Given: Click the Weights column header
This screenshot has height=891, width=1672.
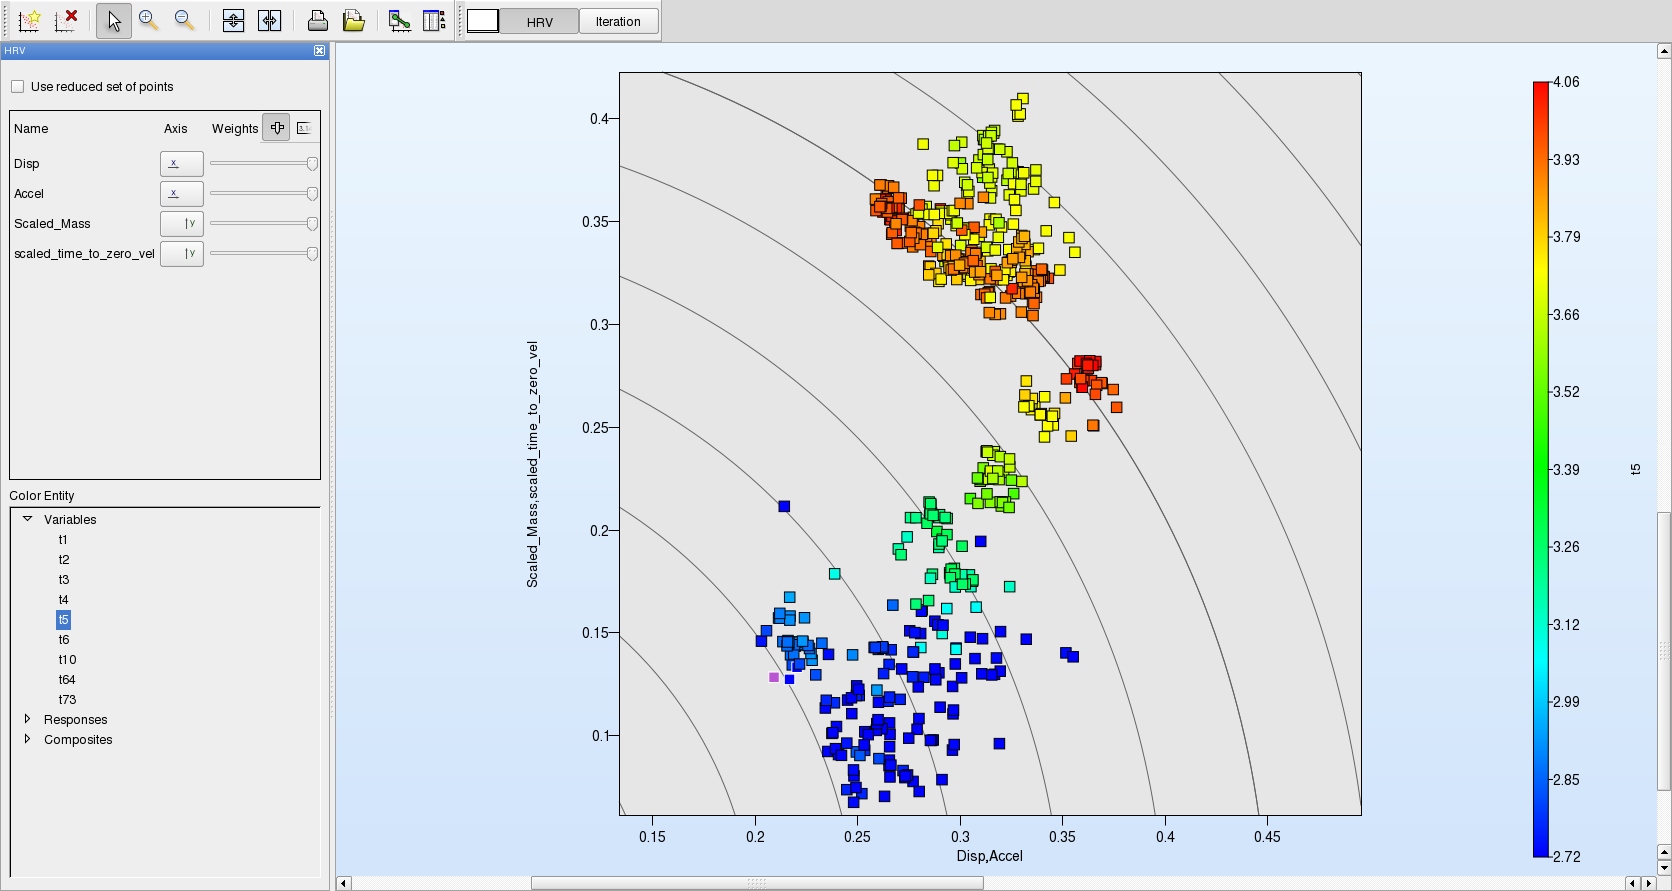Looking at the screenshot, I should click(x=235, y=129).
